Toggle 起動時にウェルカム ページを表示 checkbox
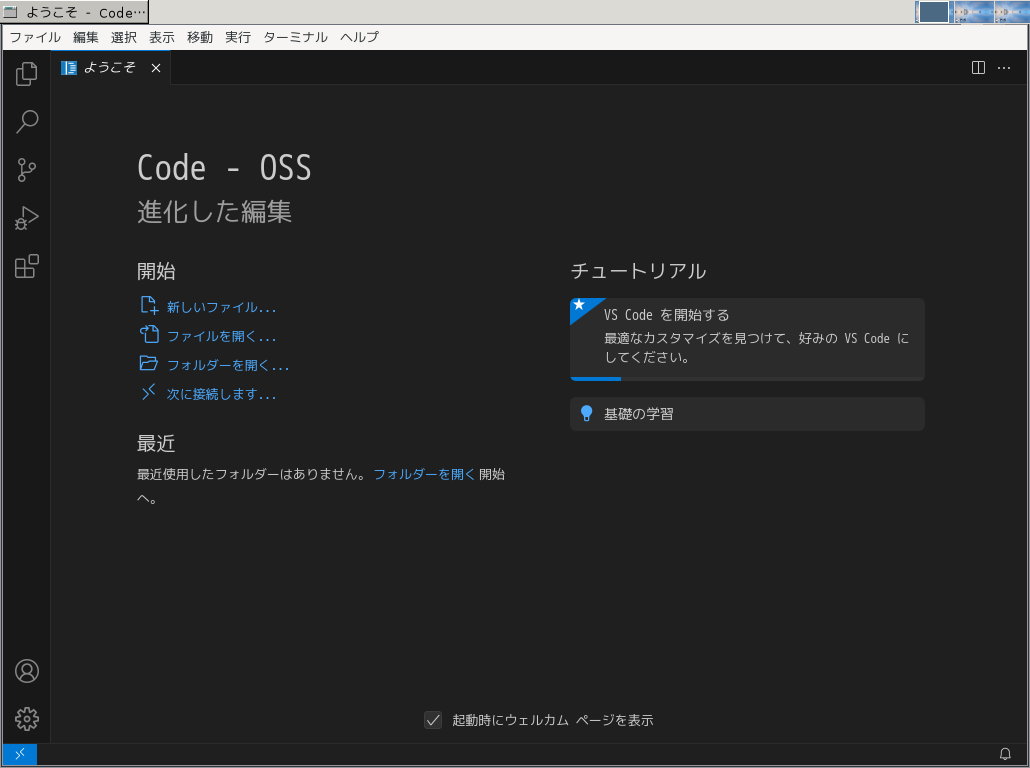The height and width of the screenshot is (768, 1030). tap(433, 720)
